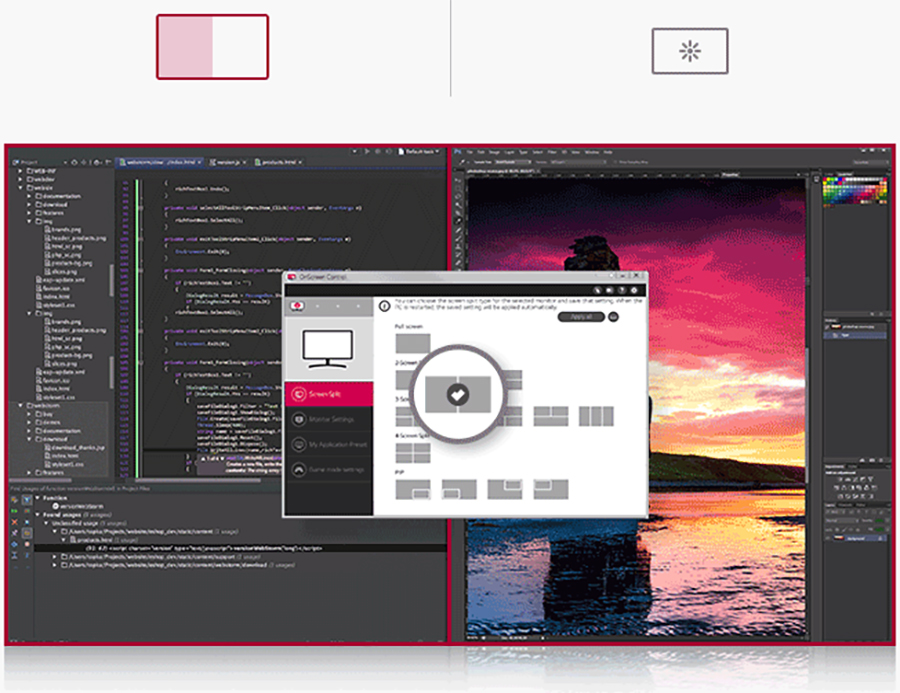
Task: Click the brightness sun feature icon
Action: click(690, 51)
